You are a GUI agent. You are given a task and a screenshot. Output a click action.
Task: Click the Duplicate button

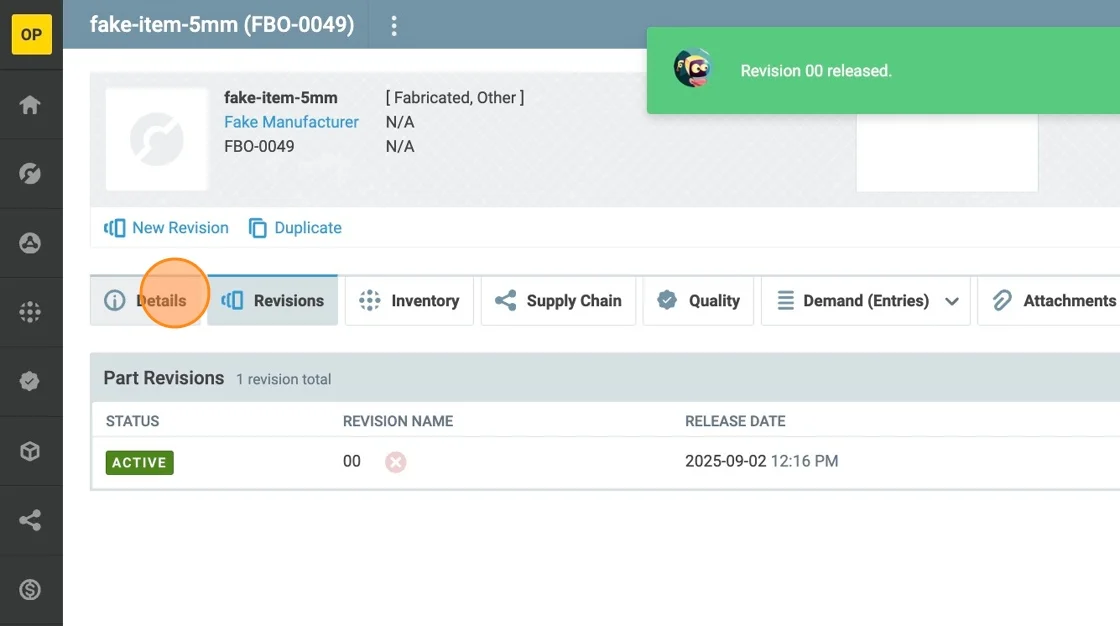(x=295, y=228)
